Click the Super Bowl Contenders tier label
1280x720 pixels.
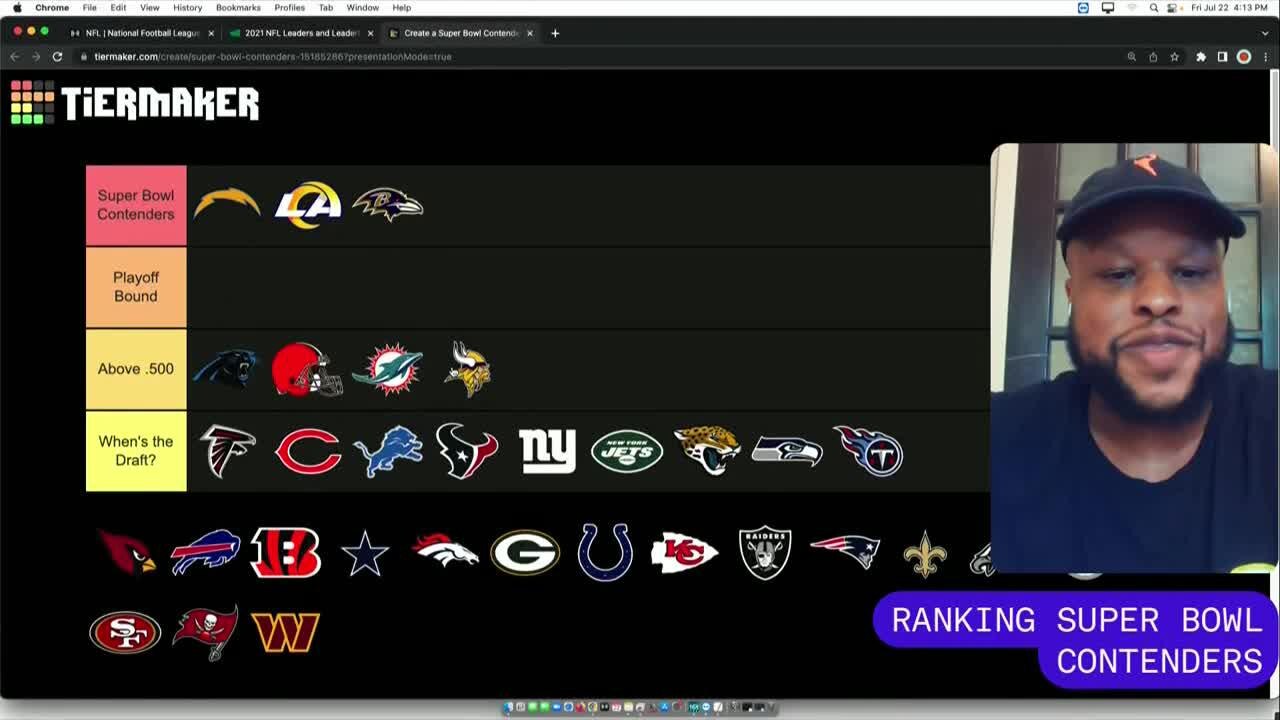point(136,205)
